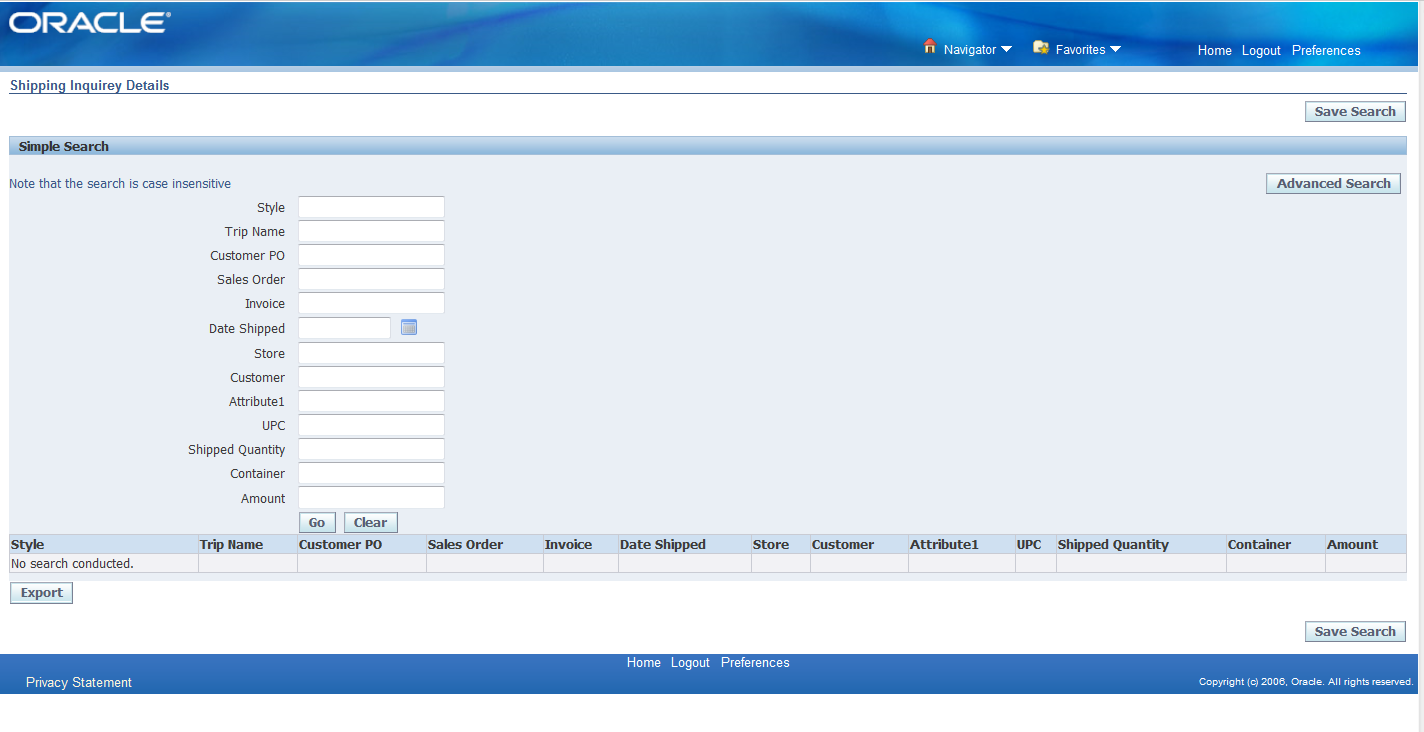Open the Date Shipped calendar picker
The width and height of the screenshot is (1424, 732).
point(408,326)
